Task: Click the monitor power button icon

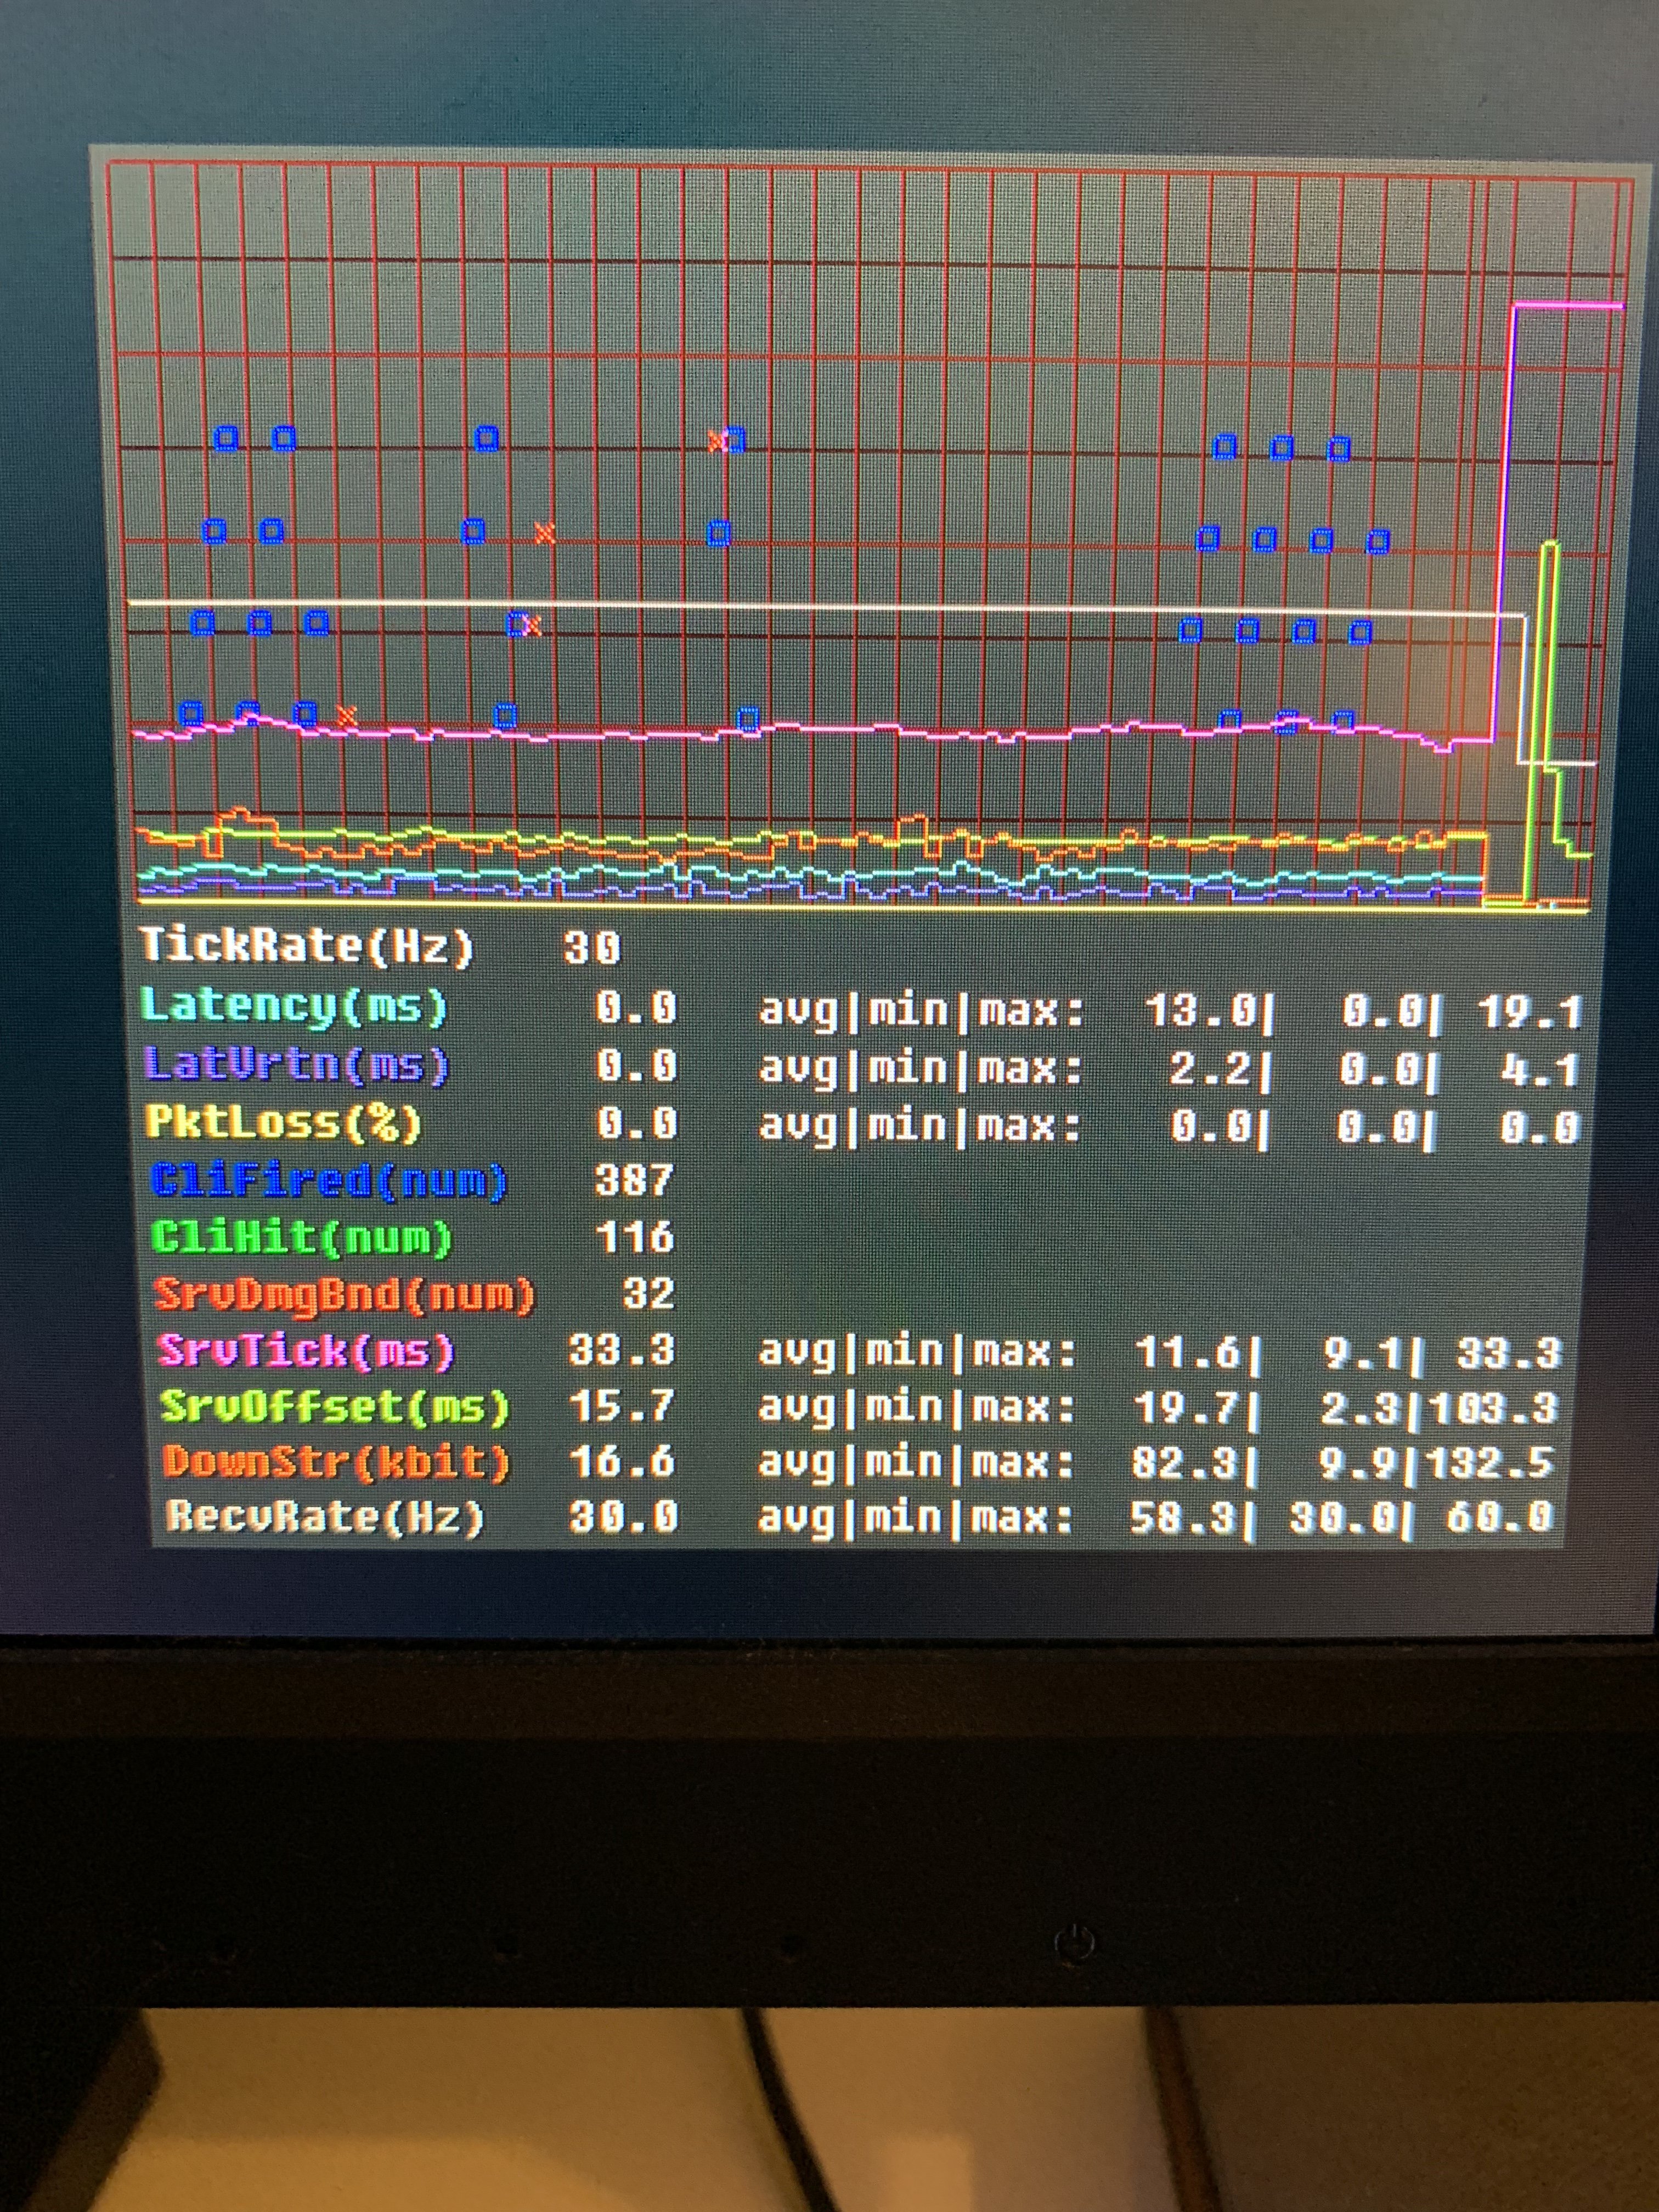Action: 1075,1943
